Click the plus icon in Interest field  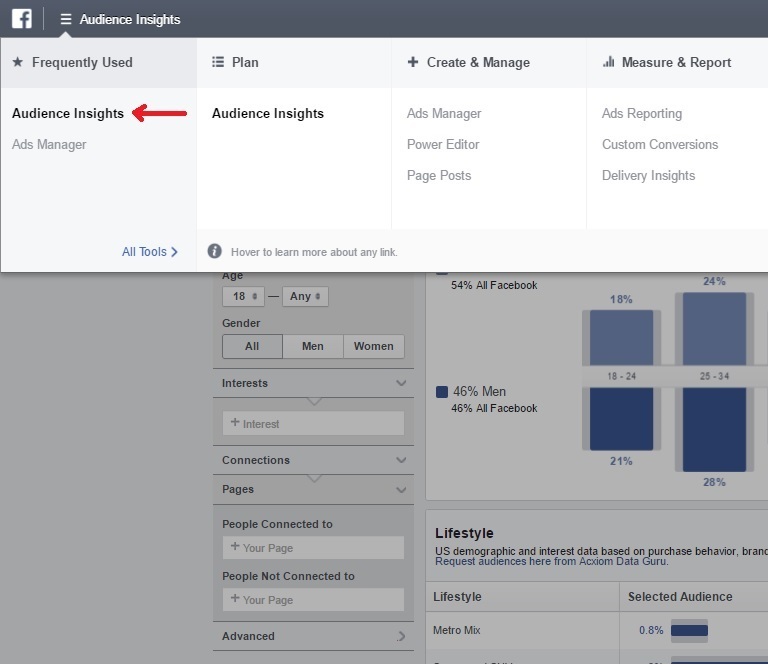[235, 422]
